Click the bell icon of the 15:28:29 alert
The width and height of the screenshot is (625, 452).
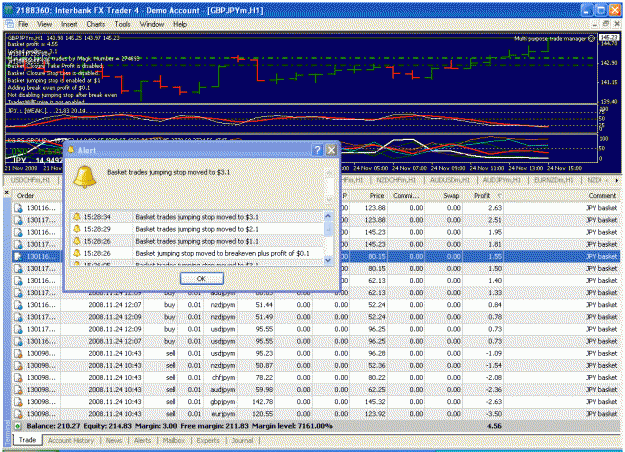(x=77, y=229)
